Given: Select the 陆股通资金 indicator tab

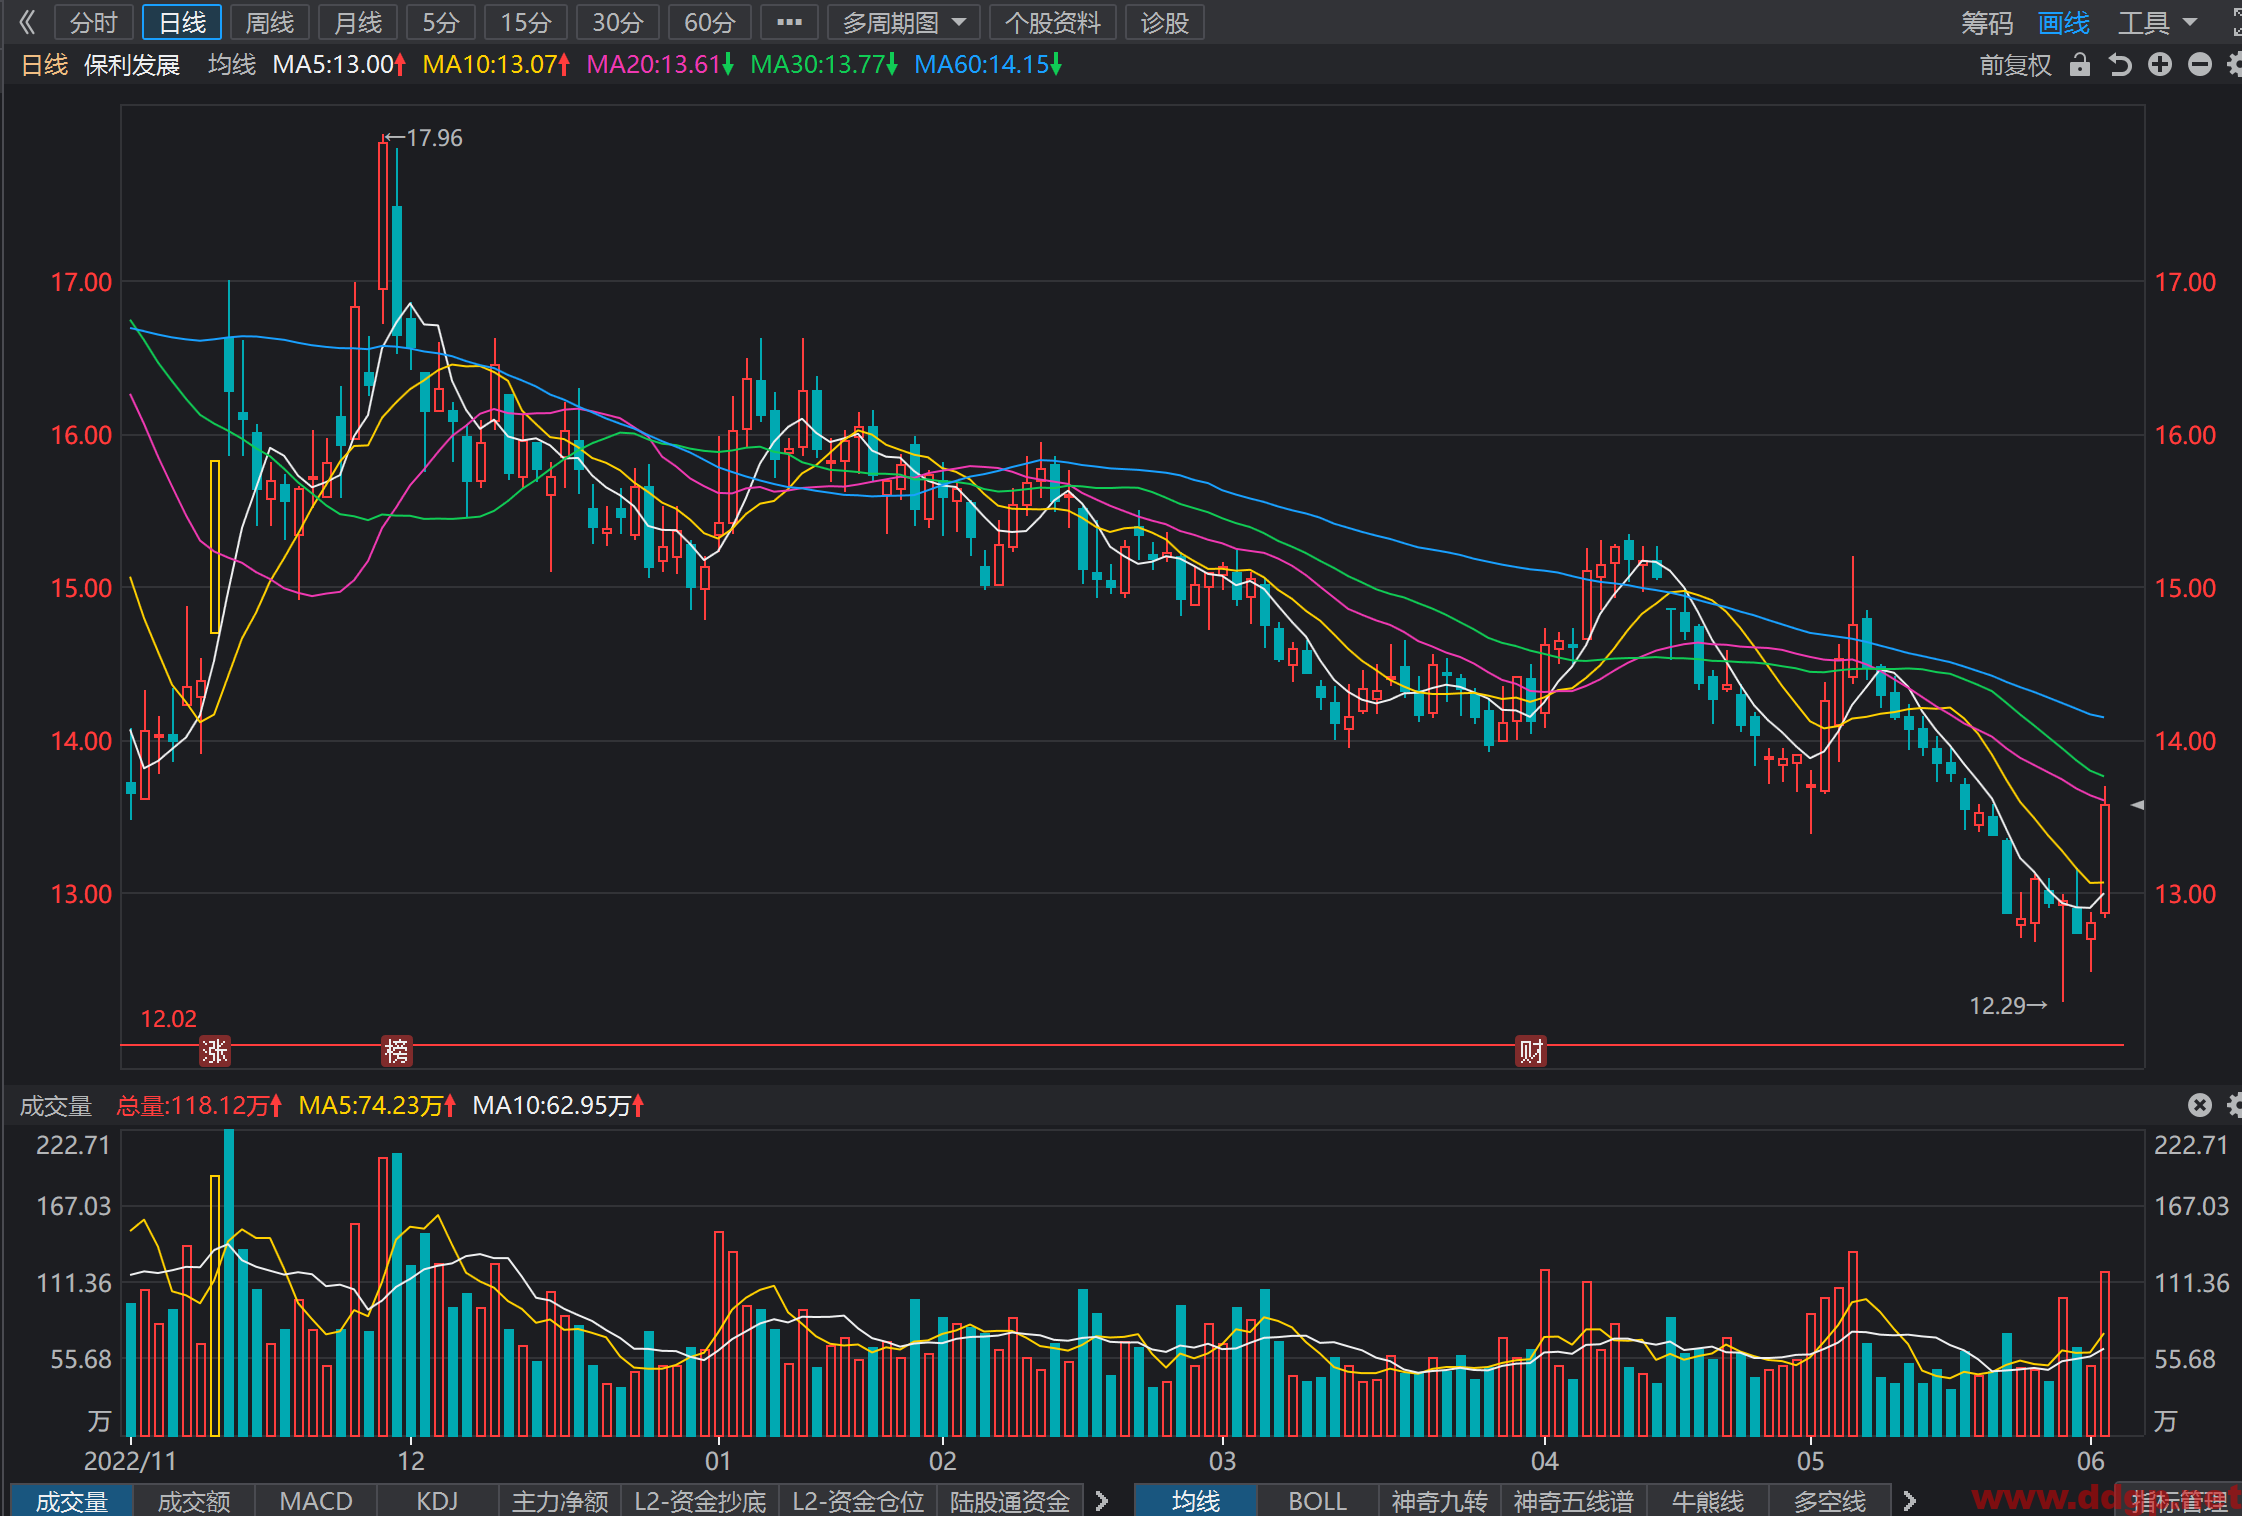Looking at the screenshot, I should pos(1010,1500).
